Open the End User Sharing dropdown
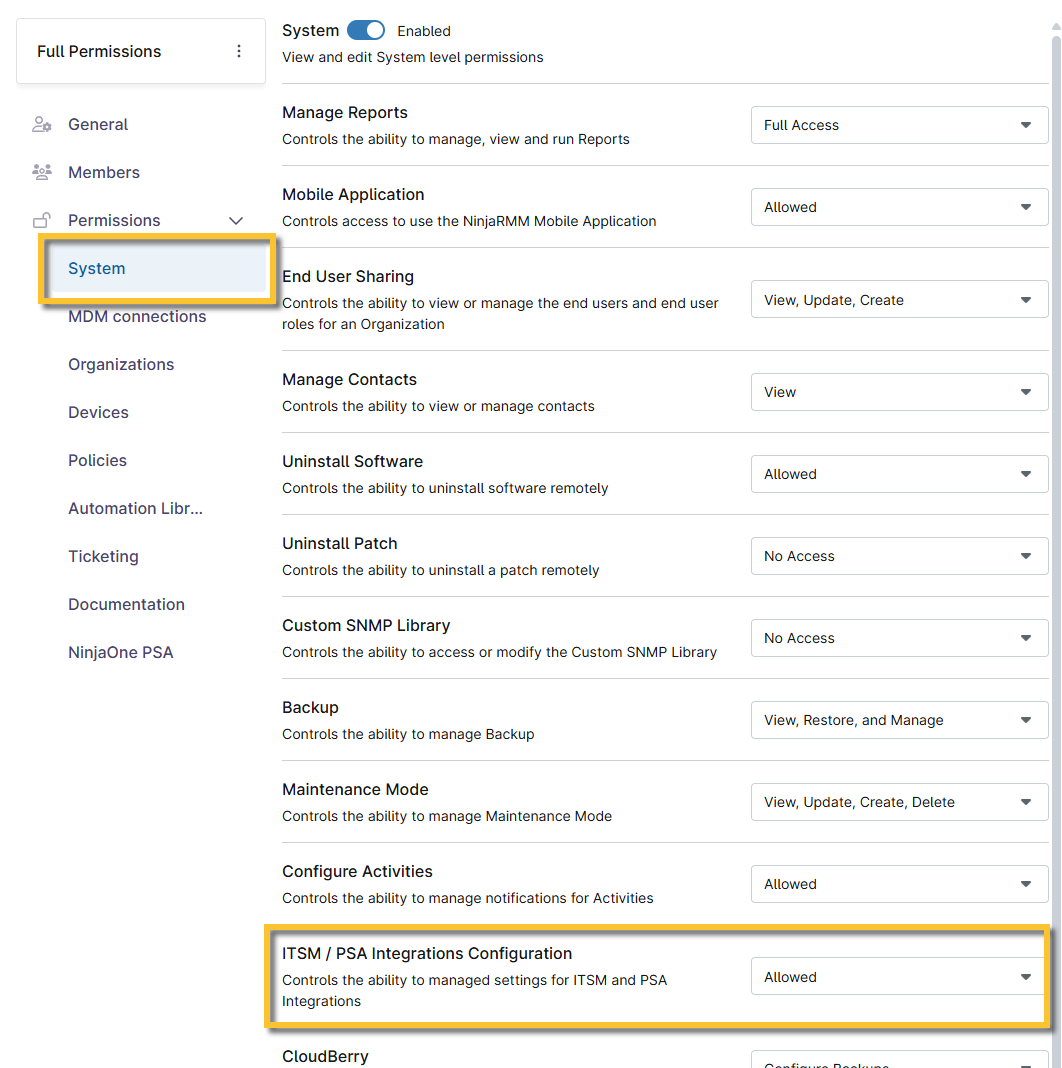The image size is (1062, 1068). pyautogui.click(x=899, y=300)
